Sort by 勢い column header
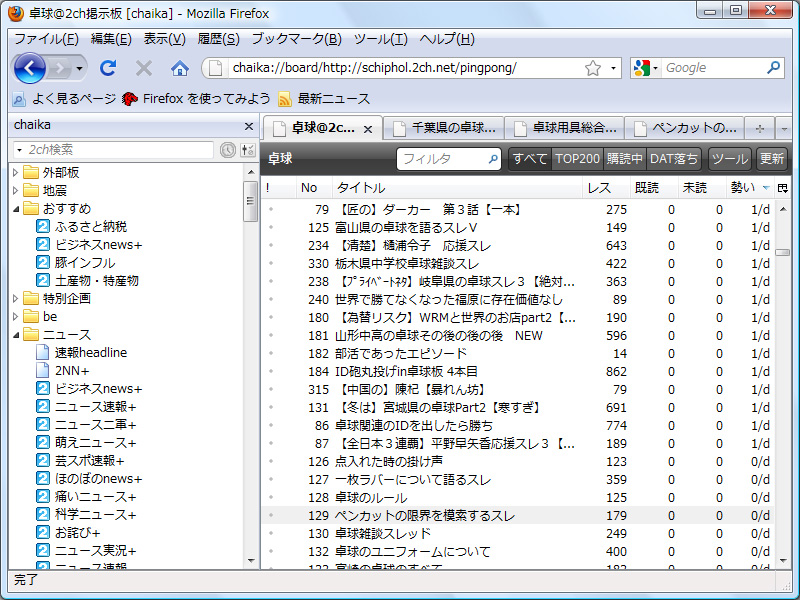Screen dimensions: 800x600 click(x=750, y=188)
